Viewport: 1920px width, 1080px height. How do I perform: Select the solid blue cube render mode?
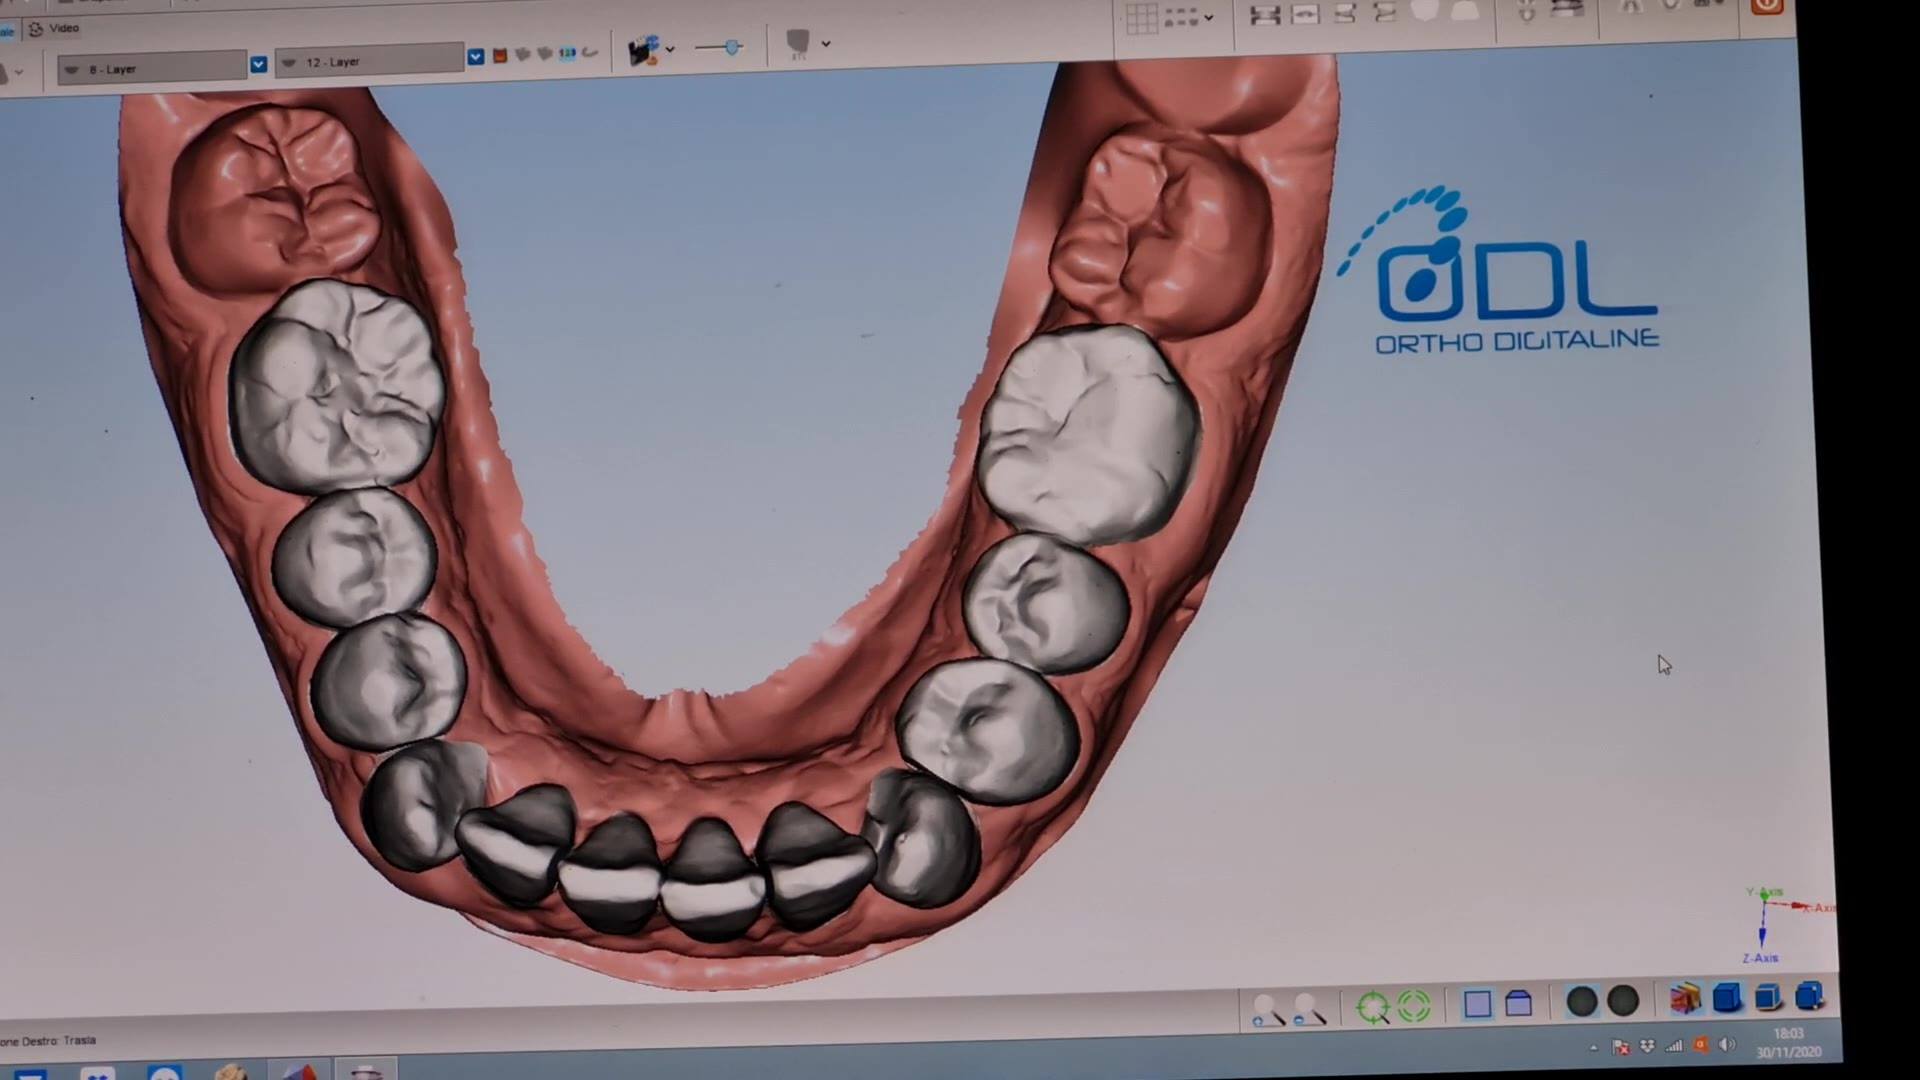coord(1727,997)
